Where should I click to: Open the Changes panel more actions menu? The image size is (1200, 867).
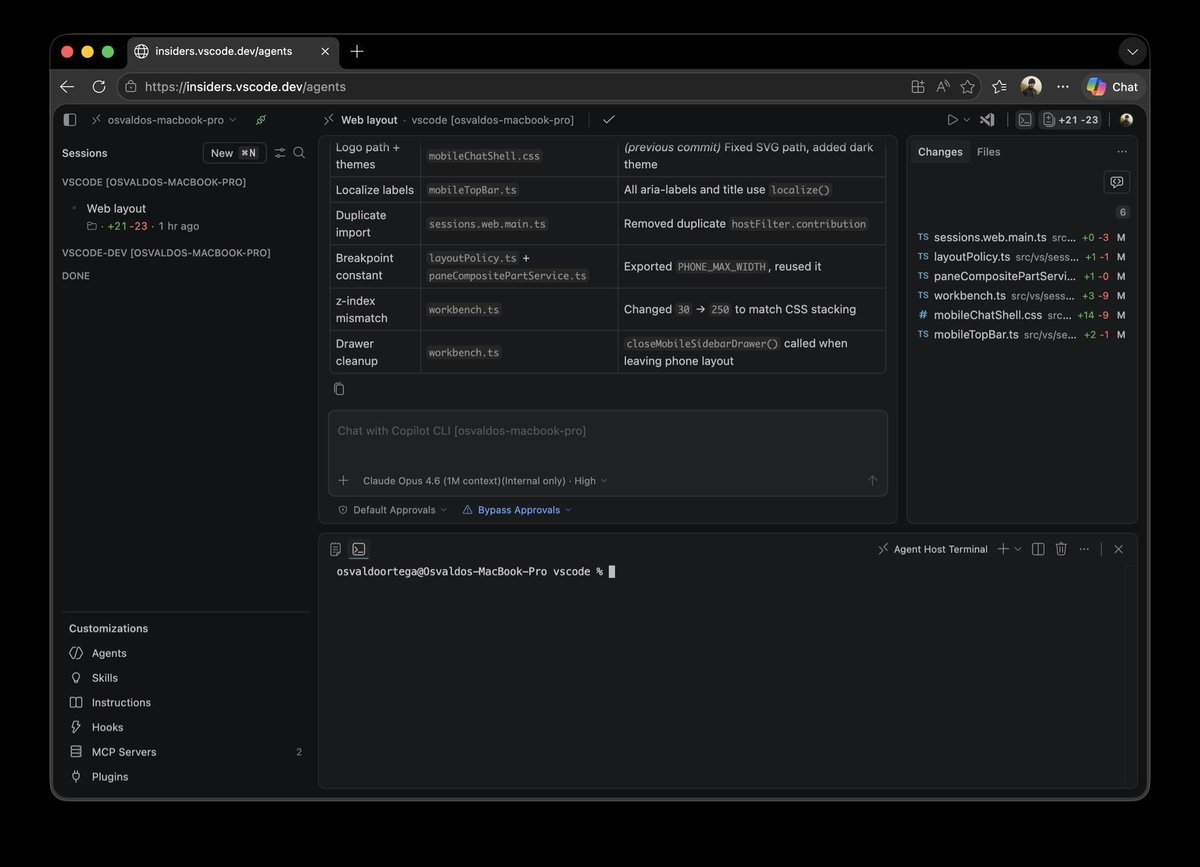(x=1122, y=152)
